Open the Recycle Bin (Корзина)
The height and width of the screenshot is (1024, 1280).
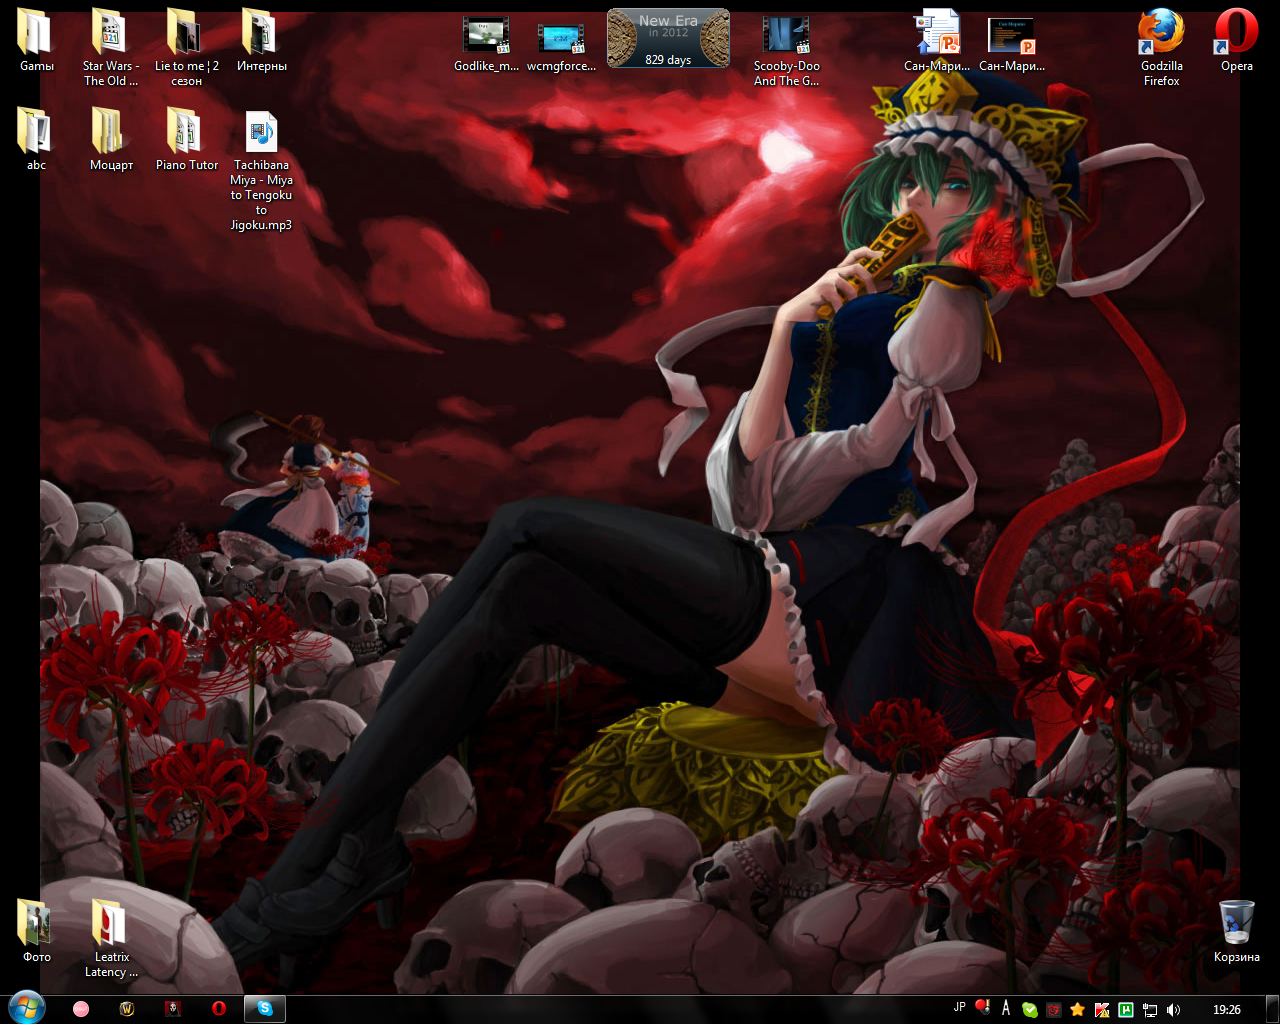coord(1236,923)
